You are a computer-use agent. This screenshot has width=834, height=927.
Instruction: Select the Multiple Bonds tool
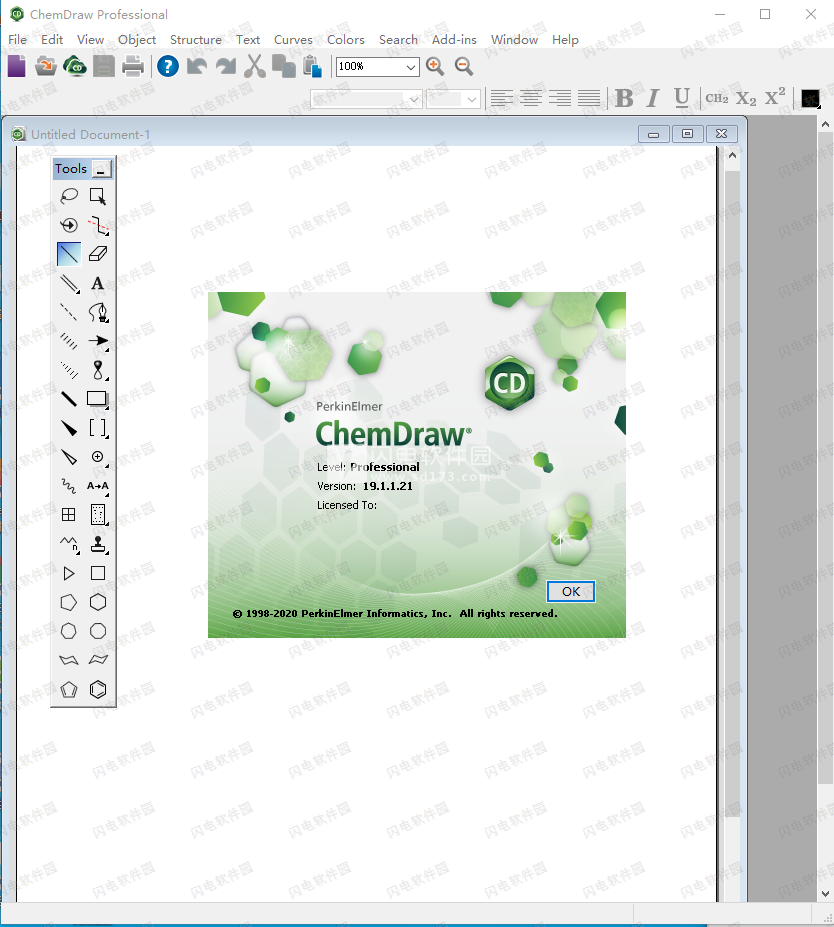pyautogui.click(x=69, y=283)
